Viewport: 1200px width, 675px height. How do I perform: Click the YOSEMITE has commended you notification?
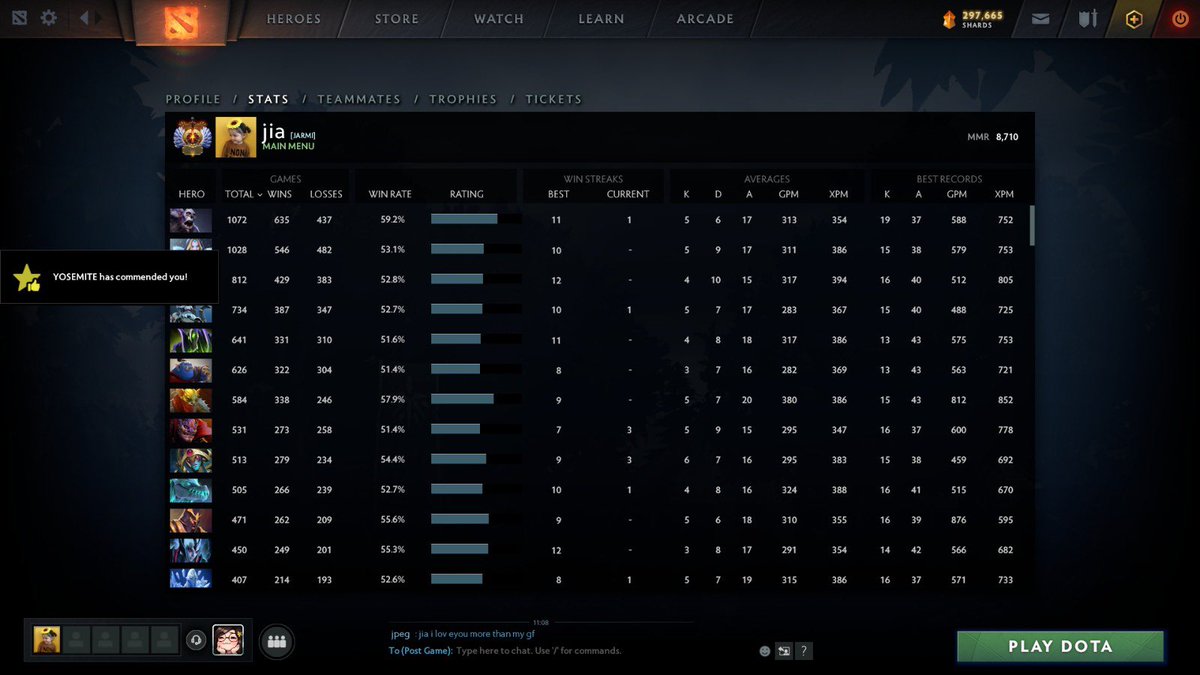pyautogui.click(x=109, y=277)
